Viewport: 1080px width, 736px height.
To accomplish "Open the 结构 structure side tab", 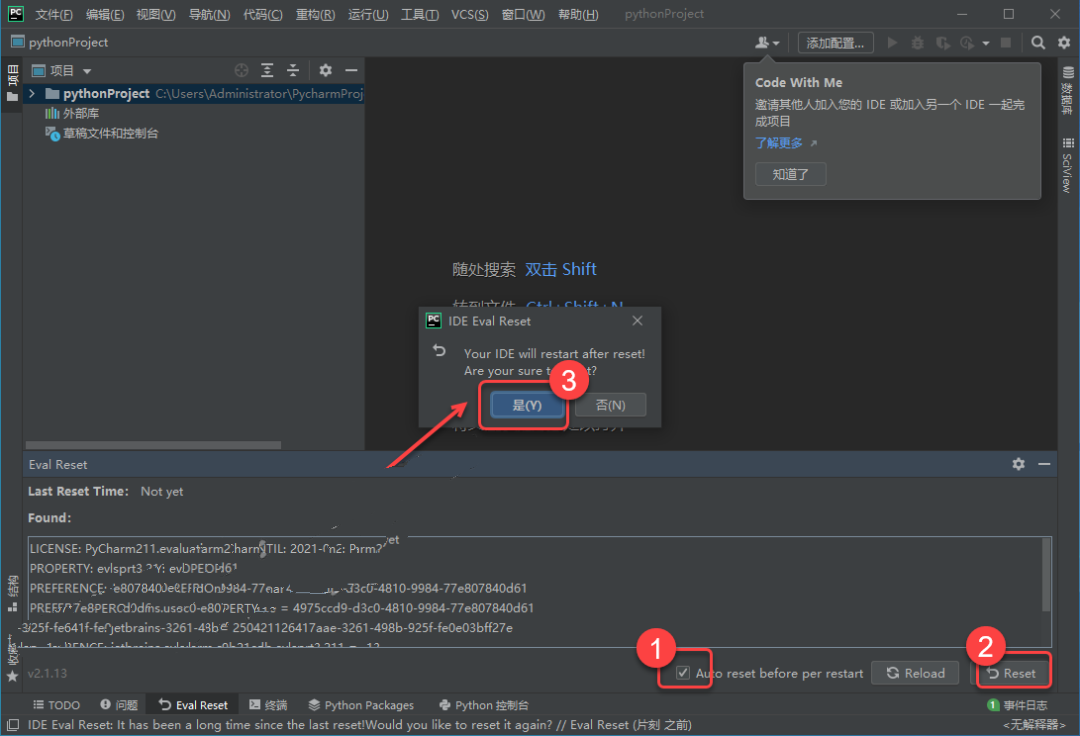I will (x=12, y=593).
